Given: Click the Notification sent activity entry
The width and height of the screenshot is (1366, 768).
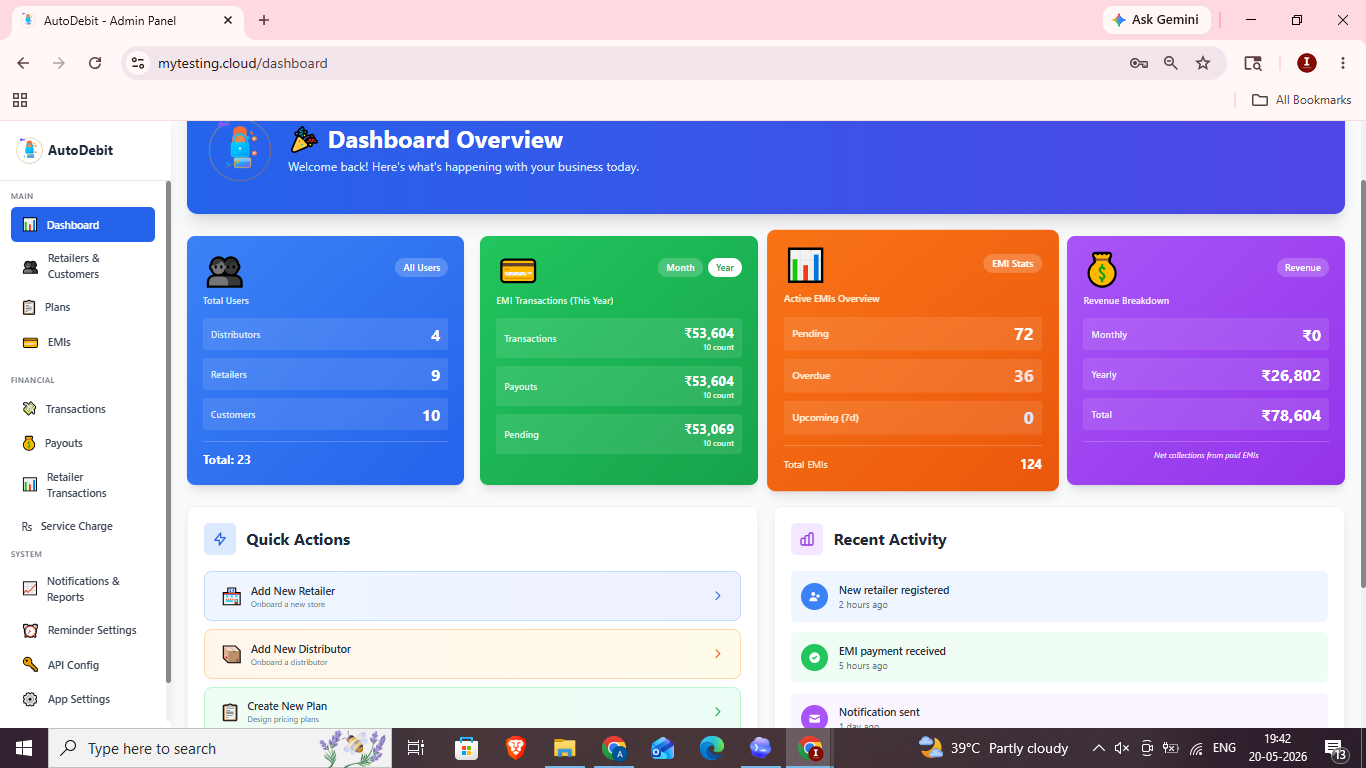Looking at the screenshot, I should tap(1059, 711).
